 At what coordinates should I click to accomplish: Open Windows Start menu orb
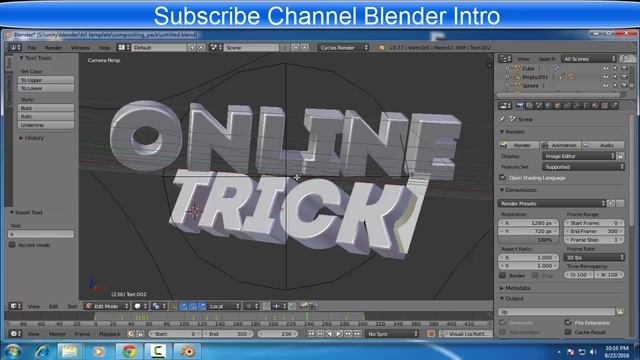tap(13, 351)
